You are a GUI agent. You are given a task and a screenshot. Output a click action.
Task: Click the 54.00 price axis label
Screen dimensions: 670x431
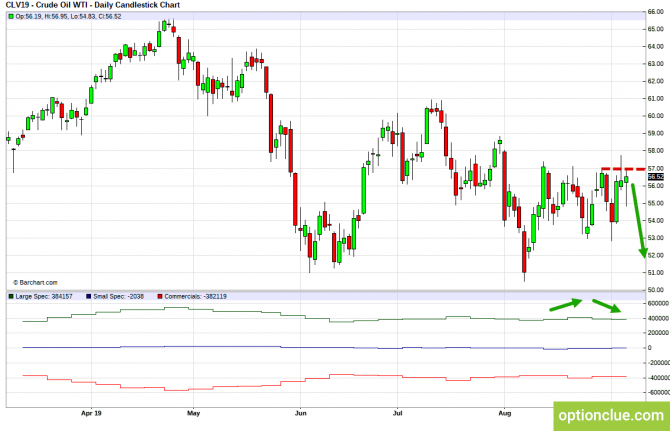(655, 220)
